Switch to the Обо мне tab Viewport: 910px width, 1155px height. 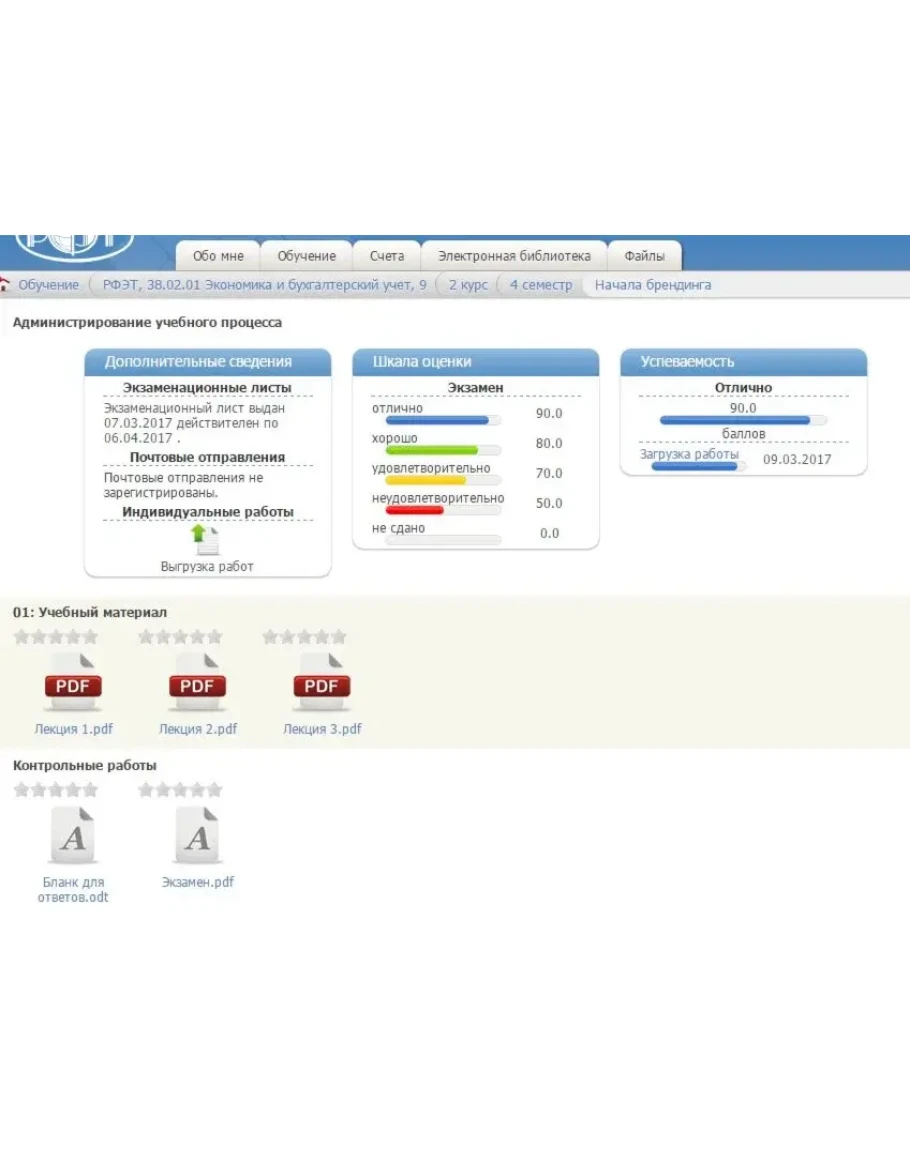pyautogui.click(x=218, y=256)
